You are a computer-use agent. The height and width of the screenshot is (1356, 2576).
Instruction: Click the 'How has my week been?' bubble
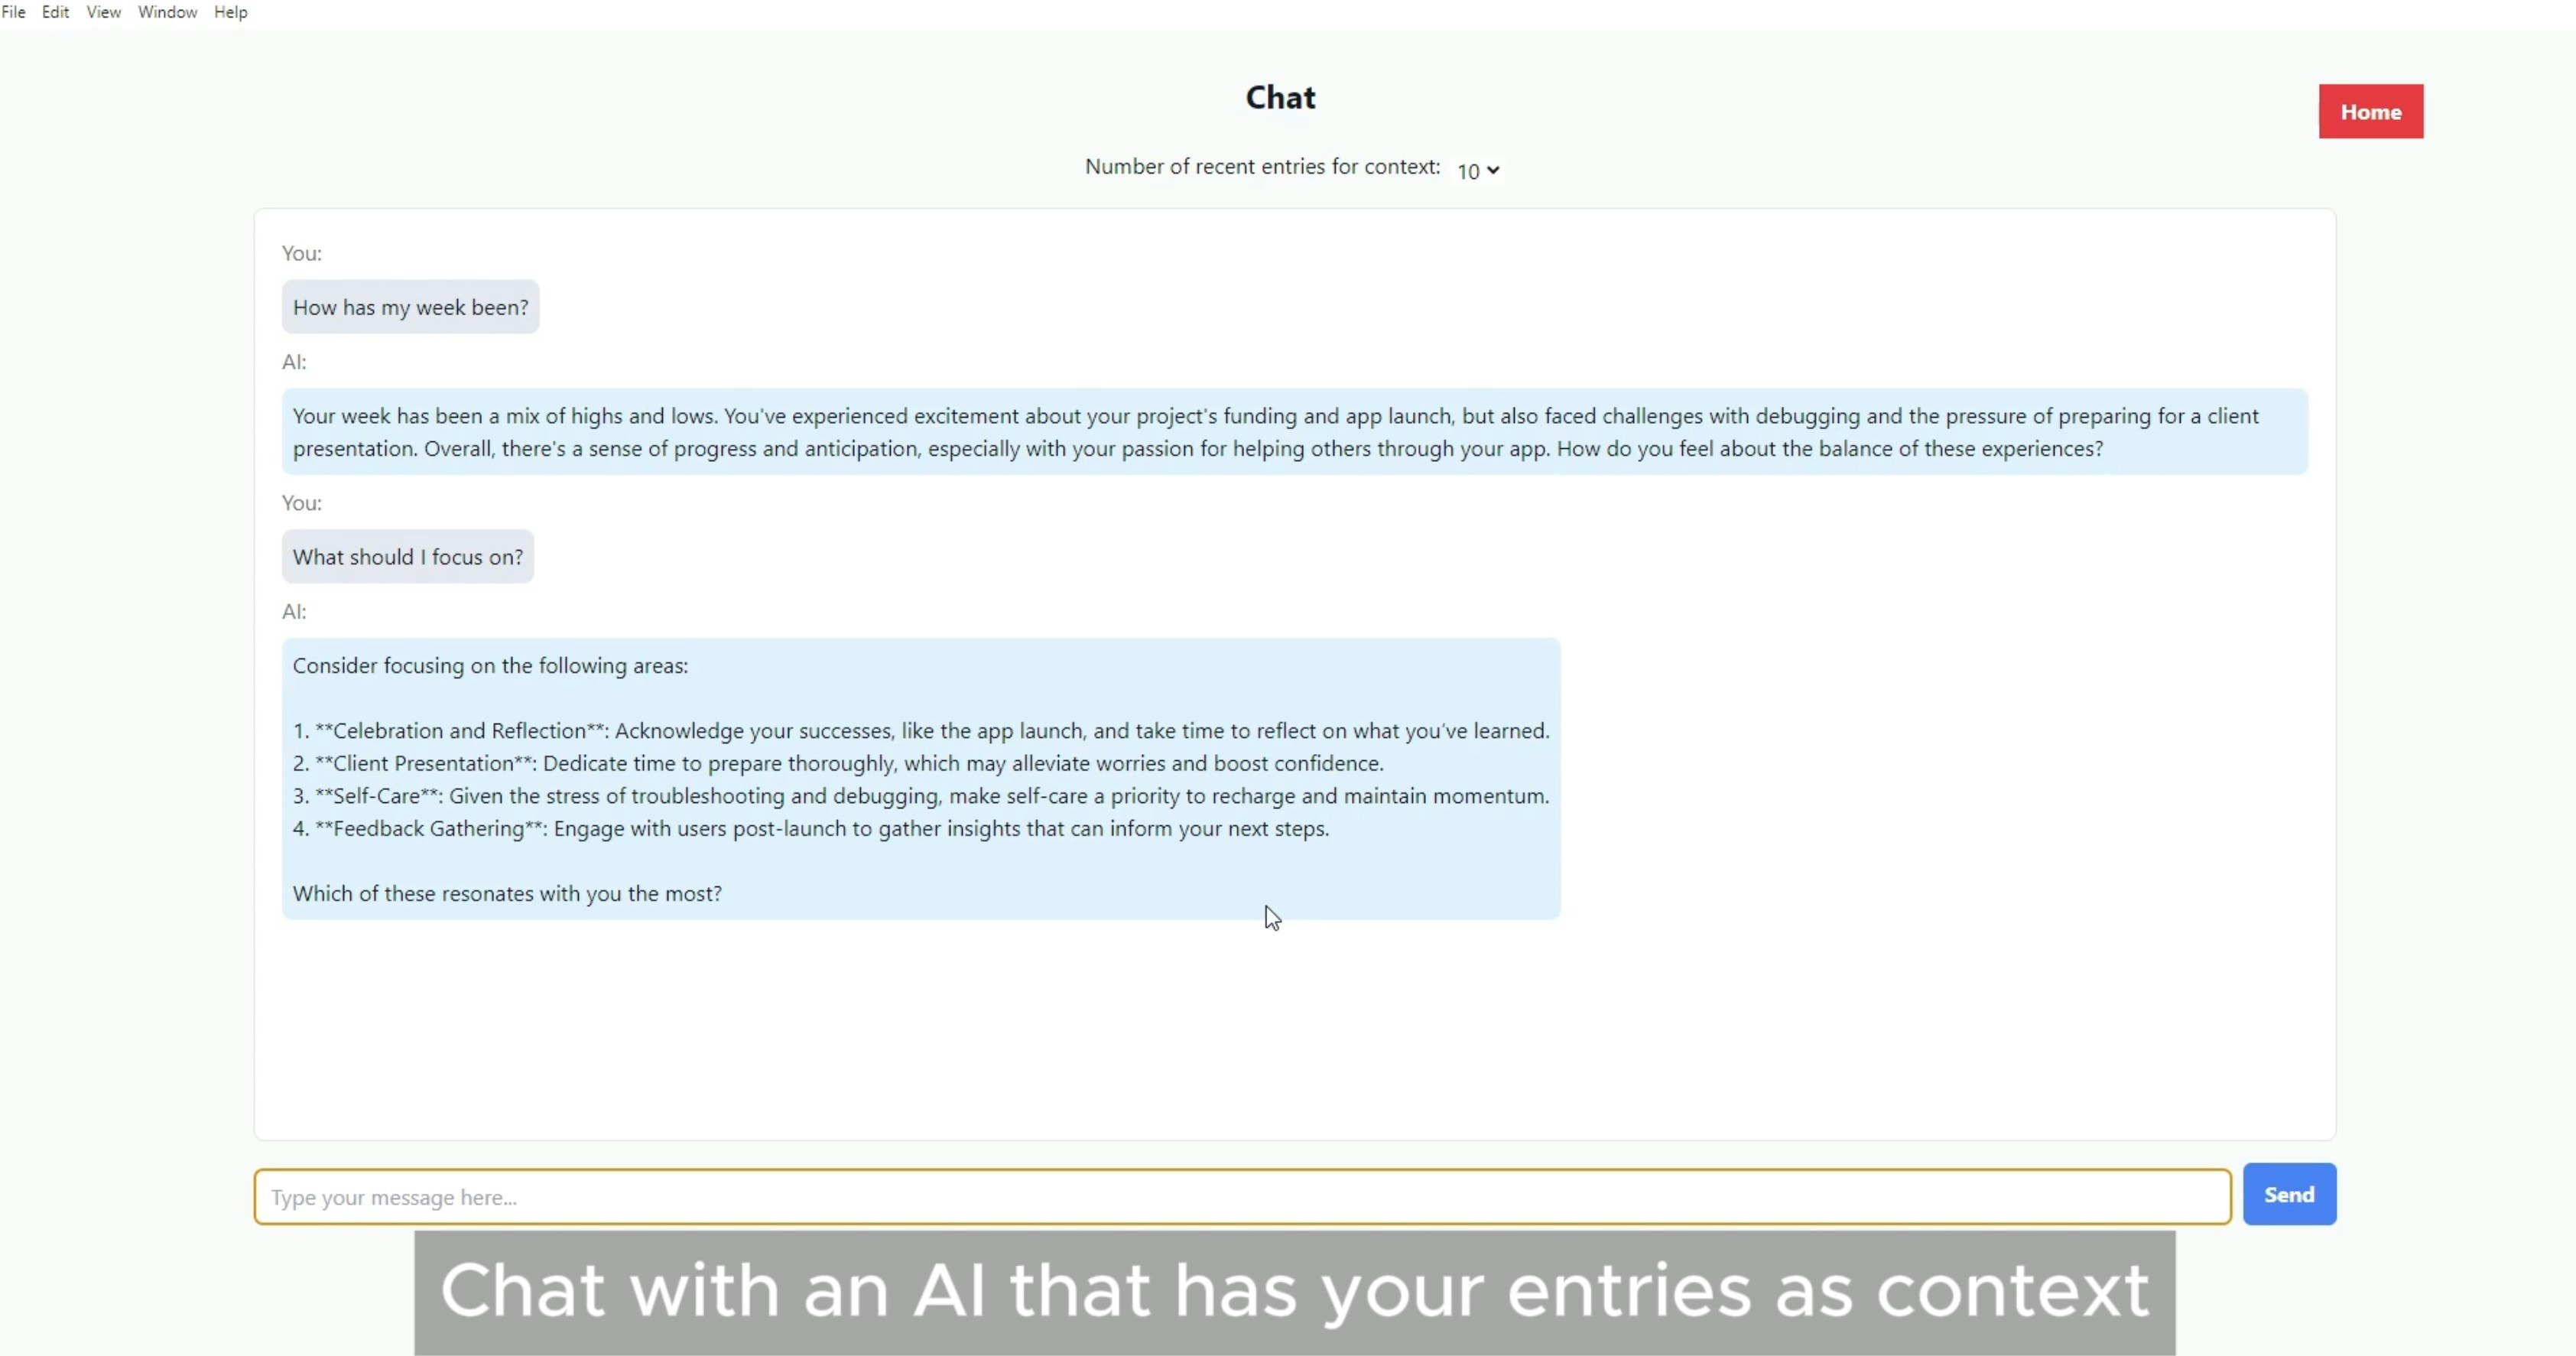(x=410, y=307)
